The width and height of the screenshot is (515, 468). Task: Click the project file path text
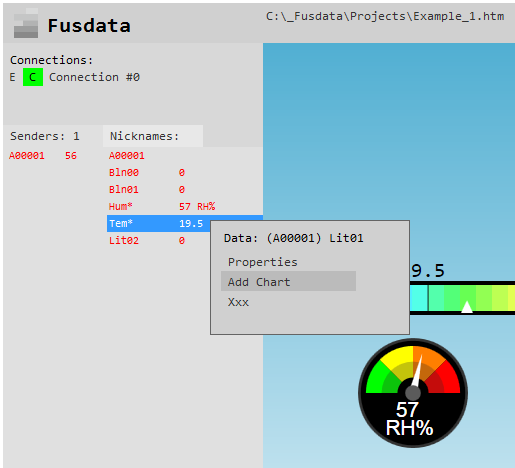pyautogui.click(x=385, y=16)
